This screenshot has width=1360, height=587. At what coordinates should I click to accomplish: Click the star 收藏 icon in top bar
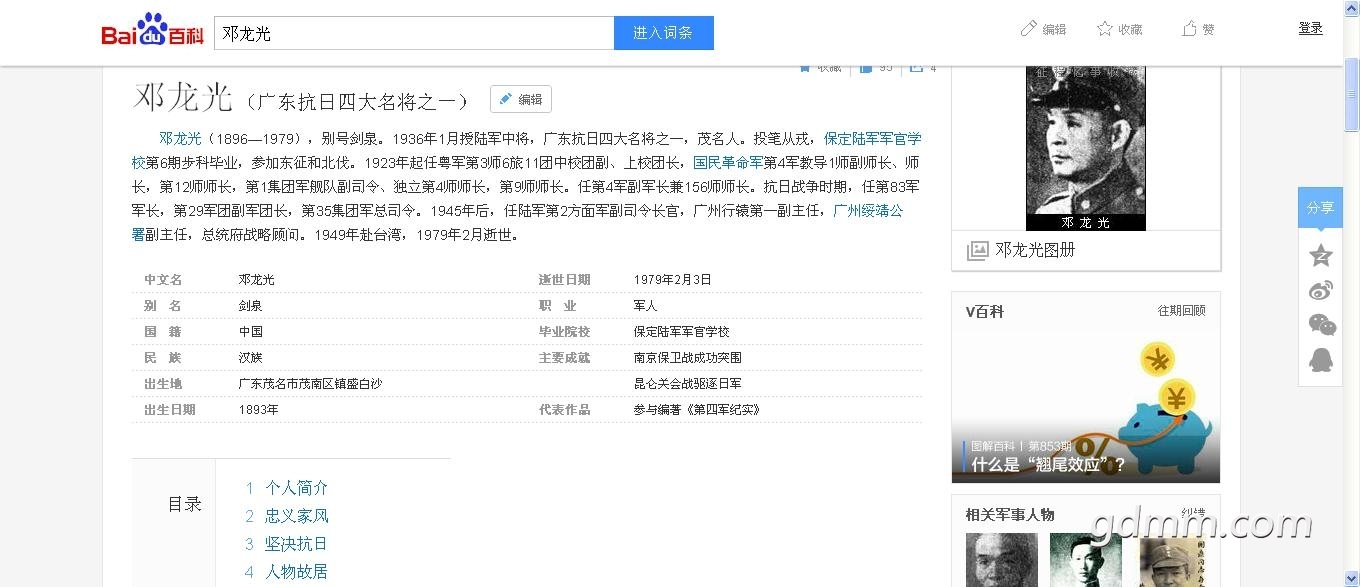(1105, 29)
